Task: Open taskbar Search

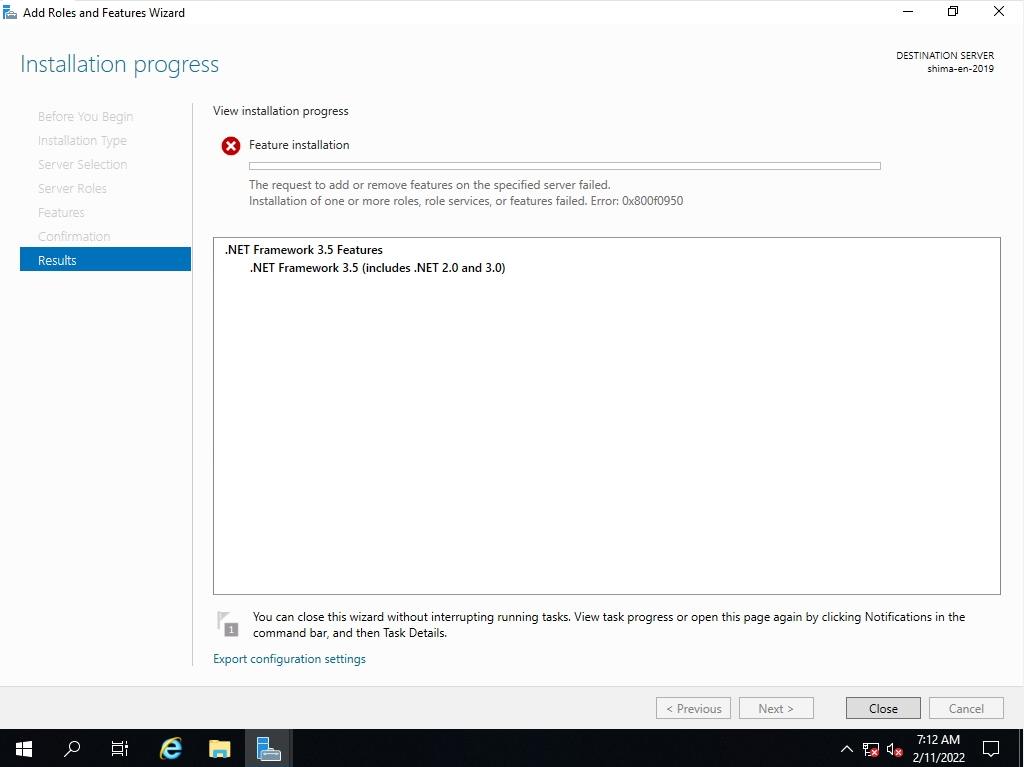Action: click(72, 748)
